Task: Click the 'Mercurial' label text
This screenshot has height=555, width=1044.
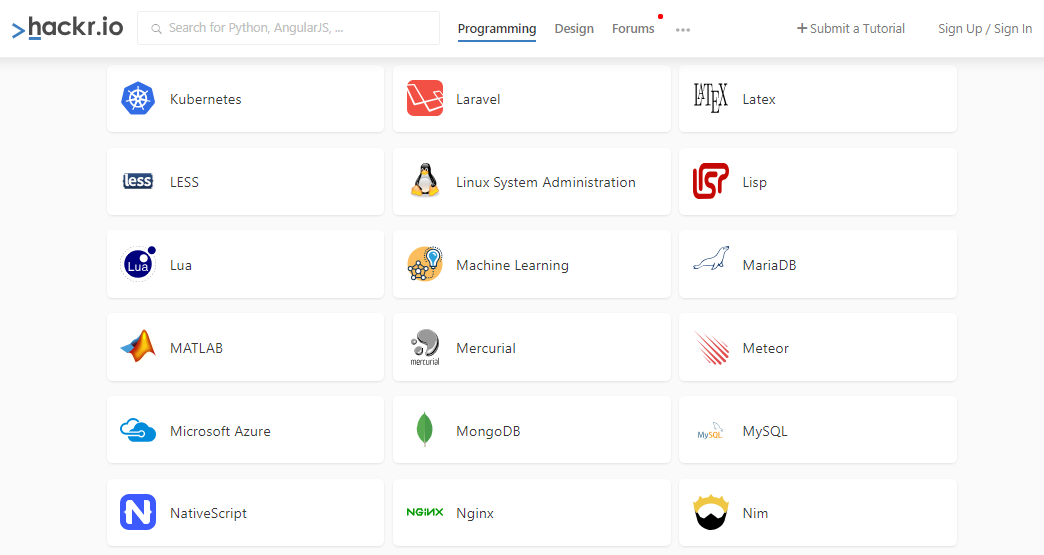Action: tap(485, 348)
